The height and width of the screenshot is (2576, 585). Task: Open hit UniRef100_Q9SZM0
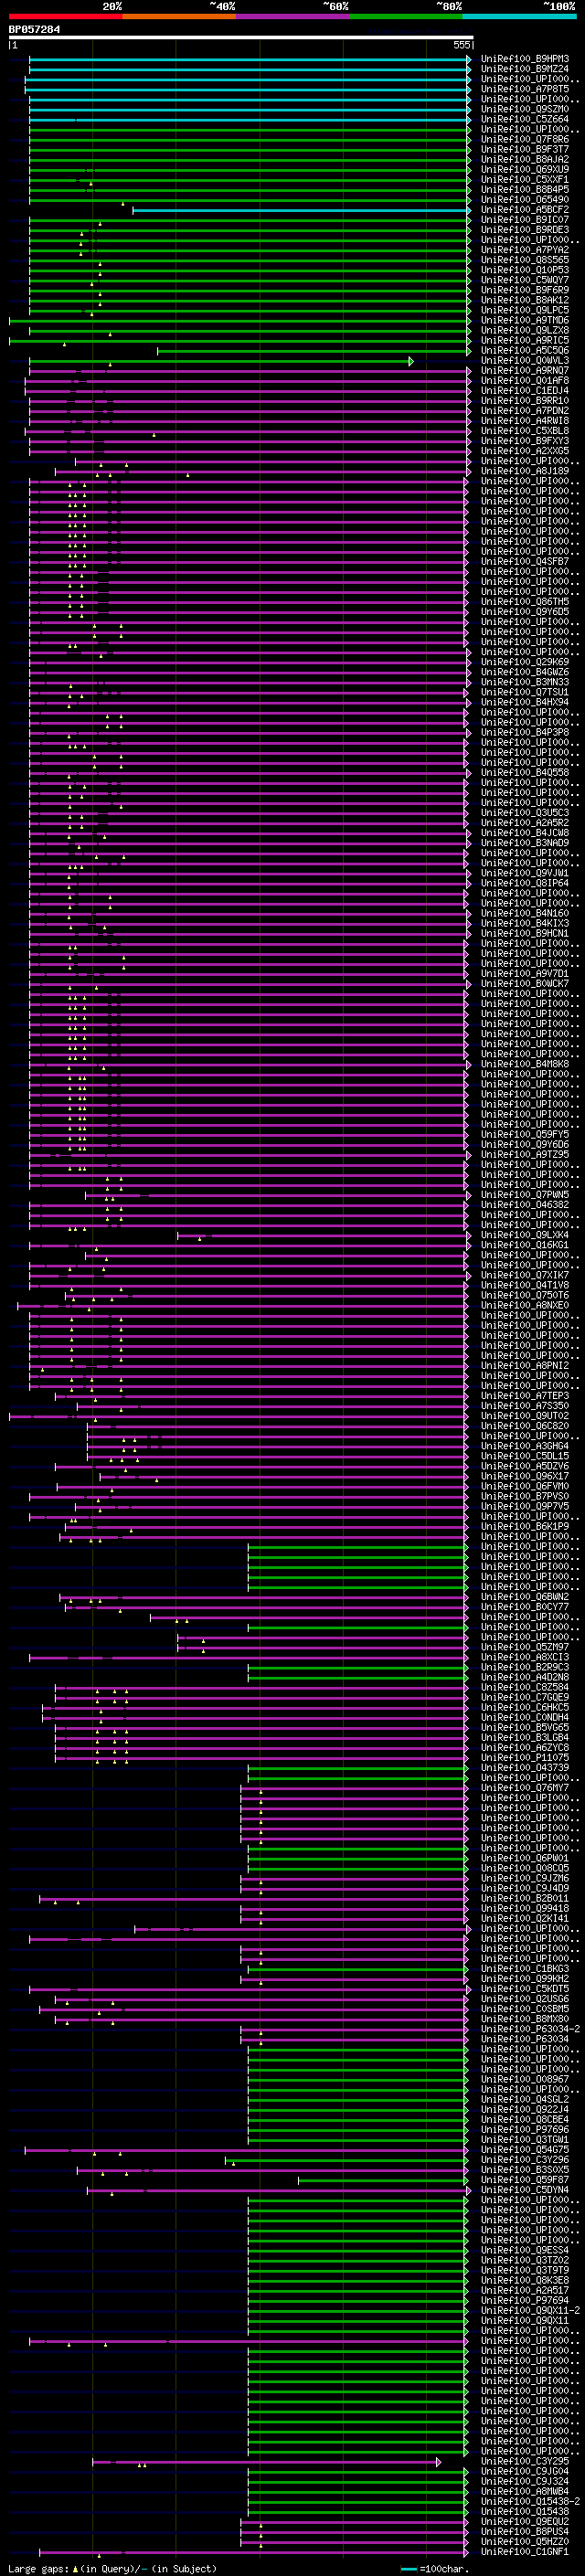[524, 109]
